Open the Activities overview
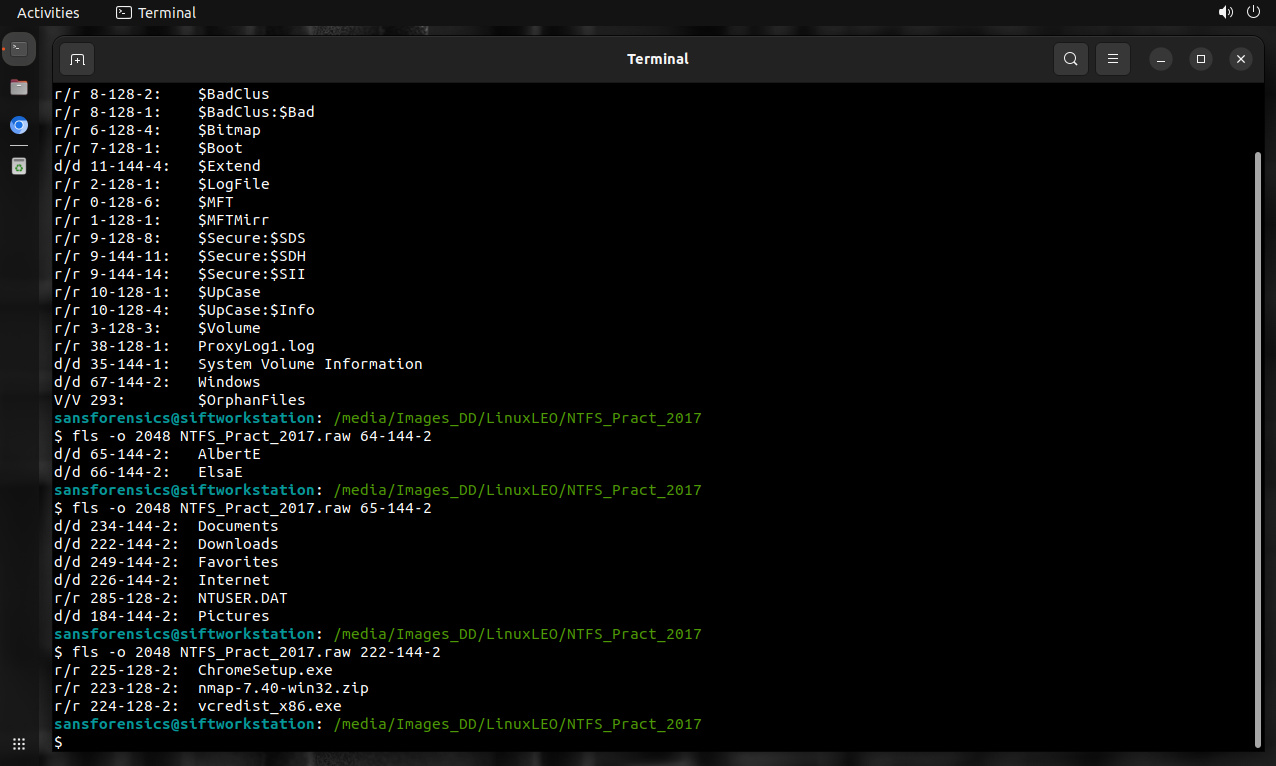1276x766 pixels. [x=48, y=13]
